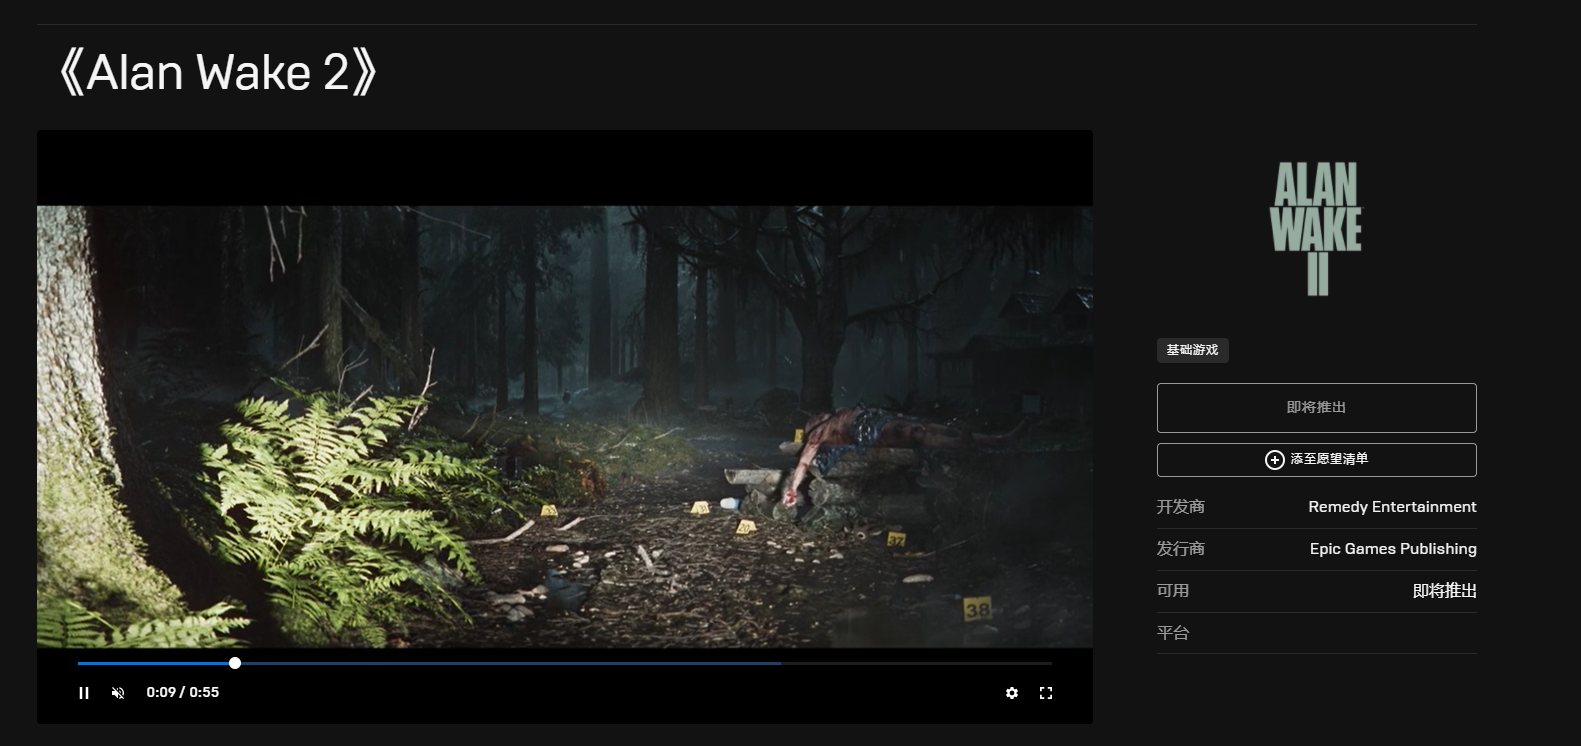The width and height of the screenshot is (1581, 746).
Task: Pause the Alan Wake 2 trailer
Action: click(x=84, y=693)
